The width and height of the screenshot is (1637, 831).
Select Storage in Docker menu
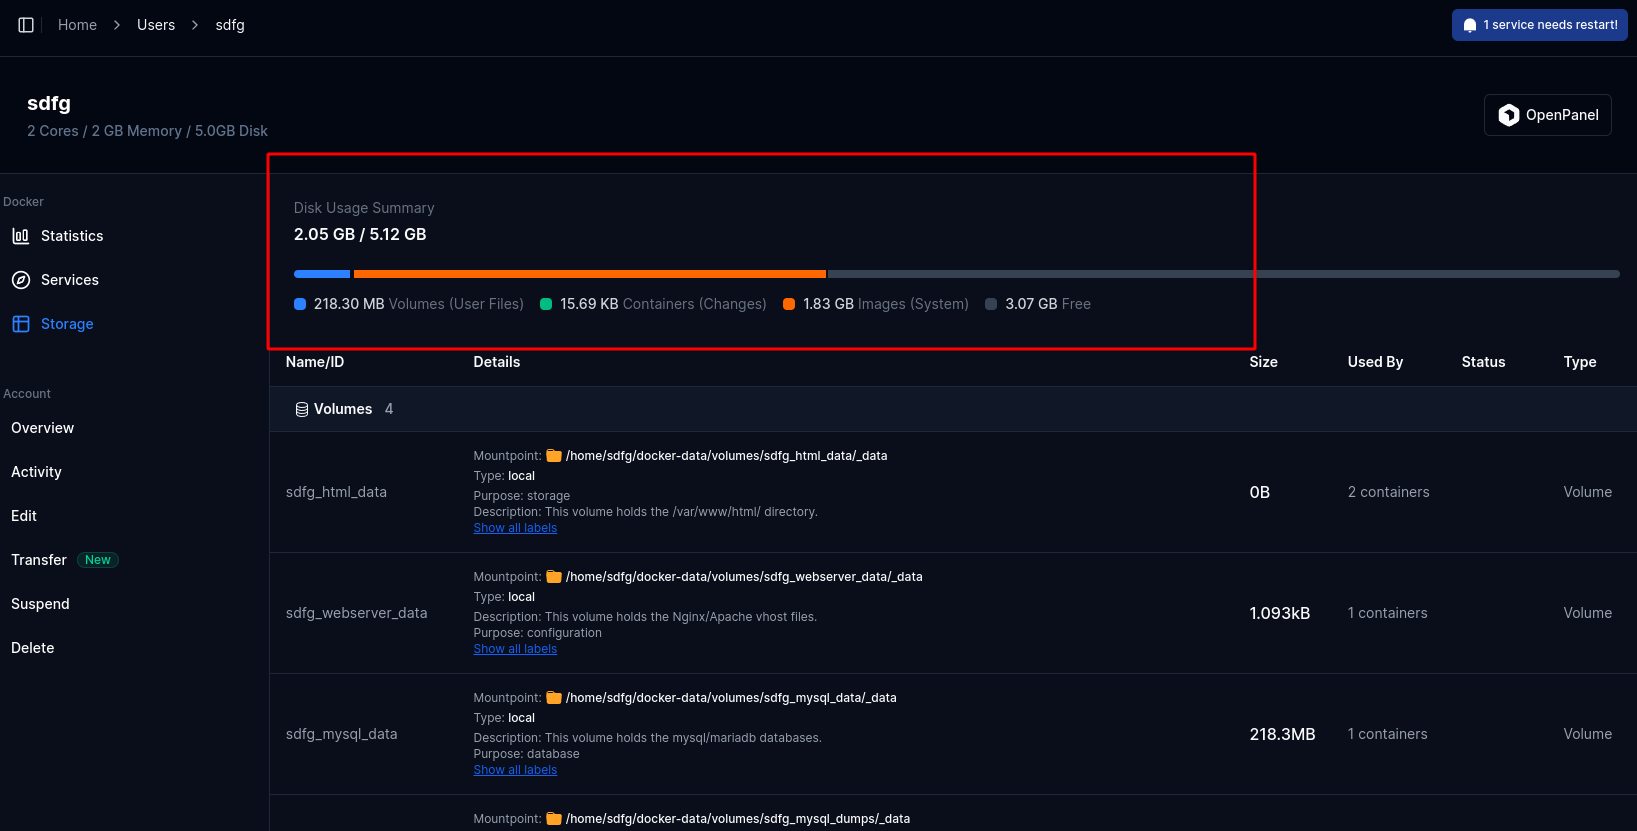[x=67, y=324]
